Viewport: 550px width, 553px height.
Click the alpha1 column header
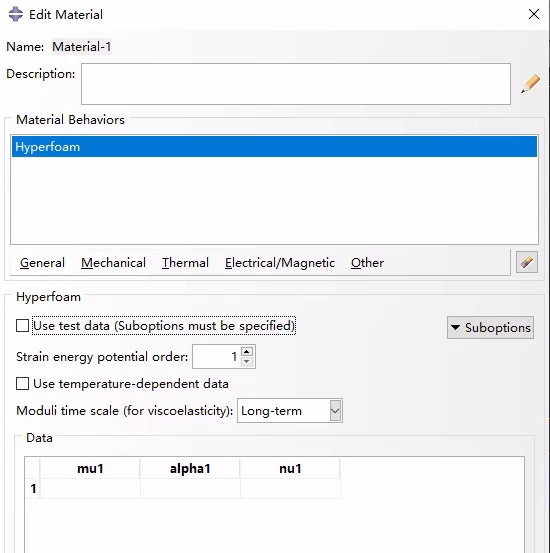[x=190, y=468]
